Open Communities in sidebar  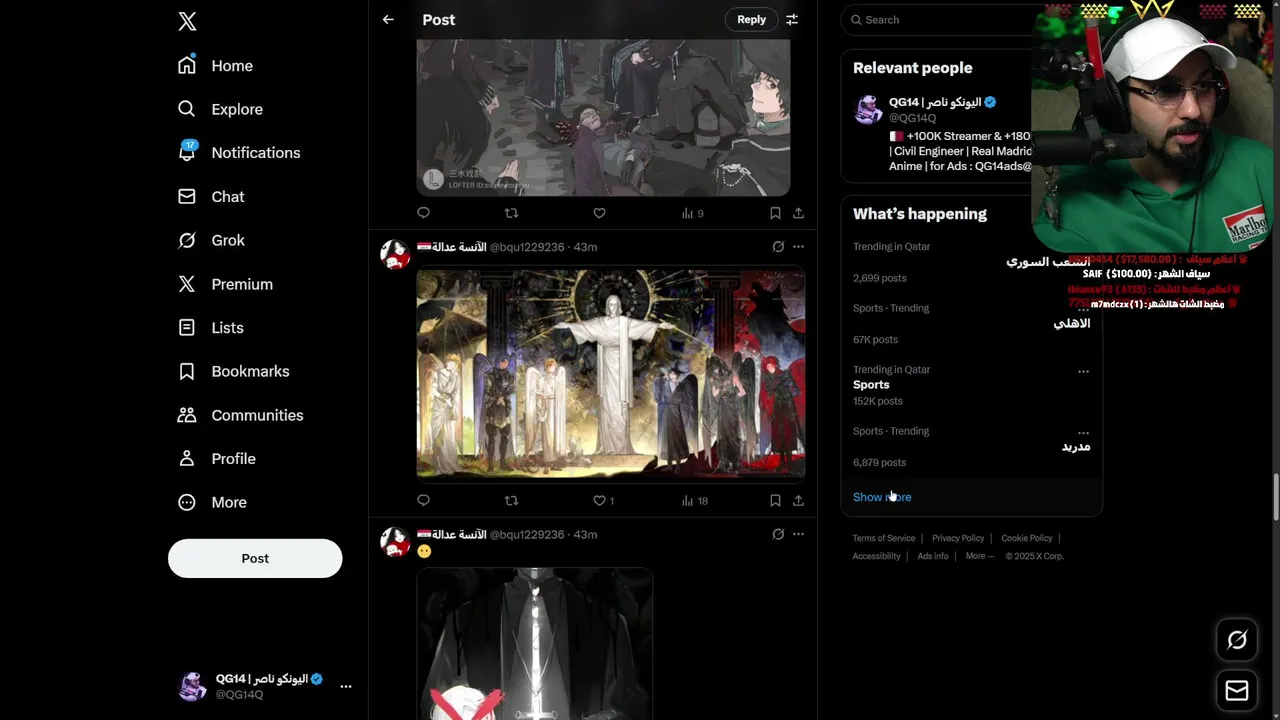[x=240, y=415]
